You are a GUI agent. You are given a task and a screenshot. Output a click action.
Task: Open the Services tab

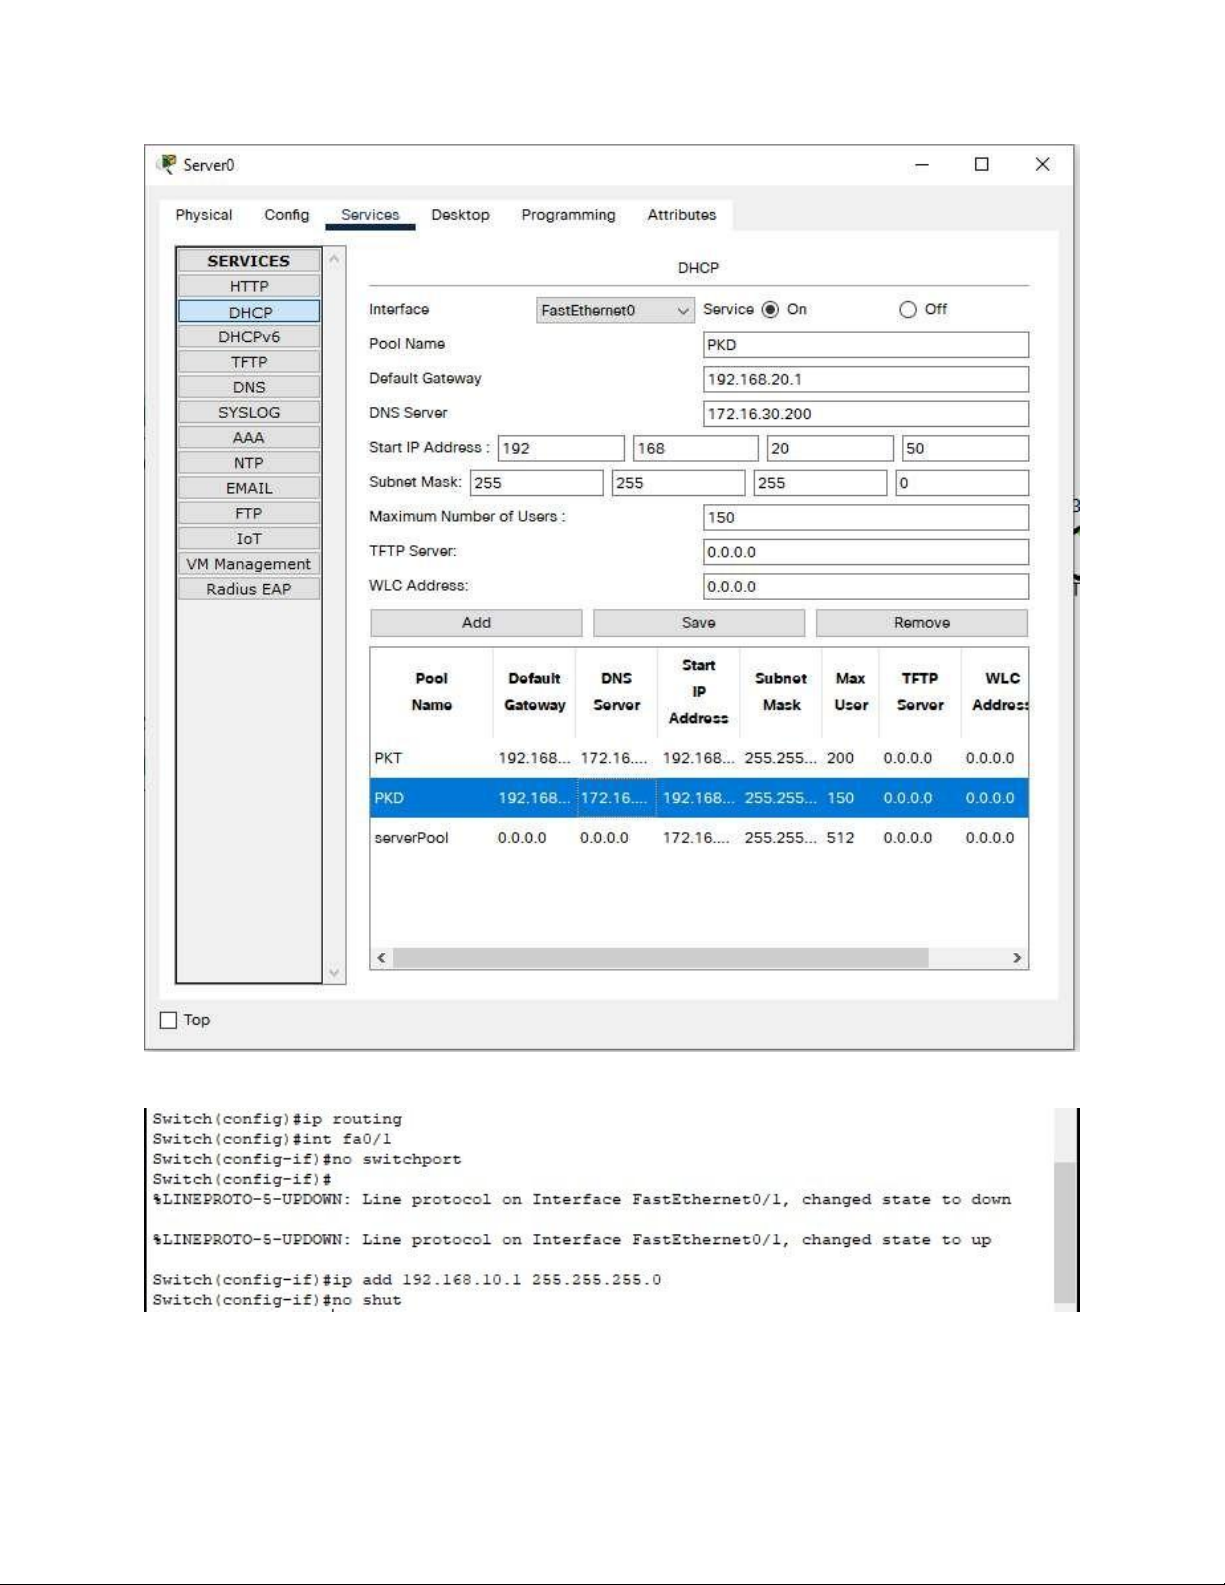click(370, 215)
